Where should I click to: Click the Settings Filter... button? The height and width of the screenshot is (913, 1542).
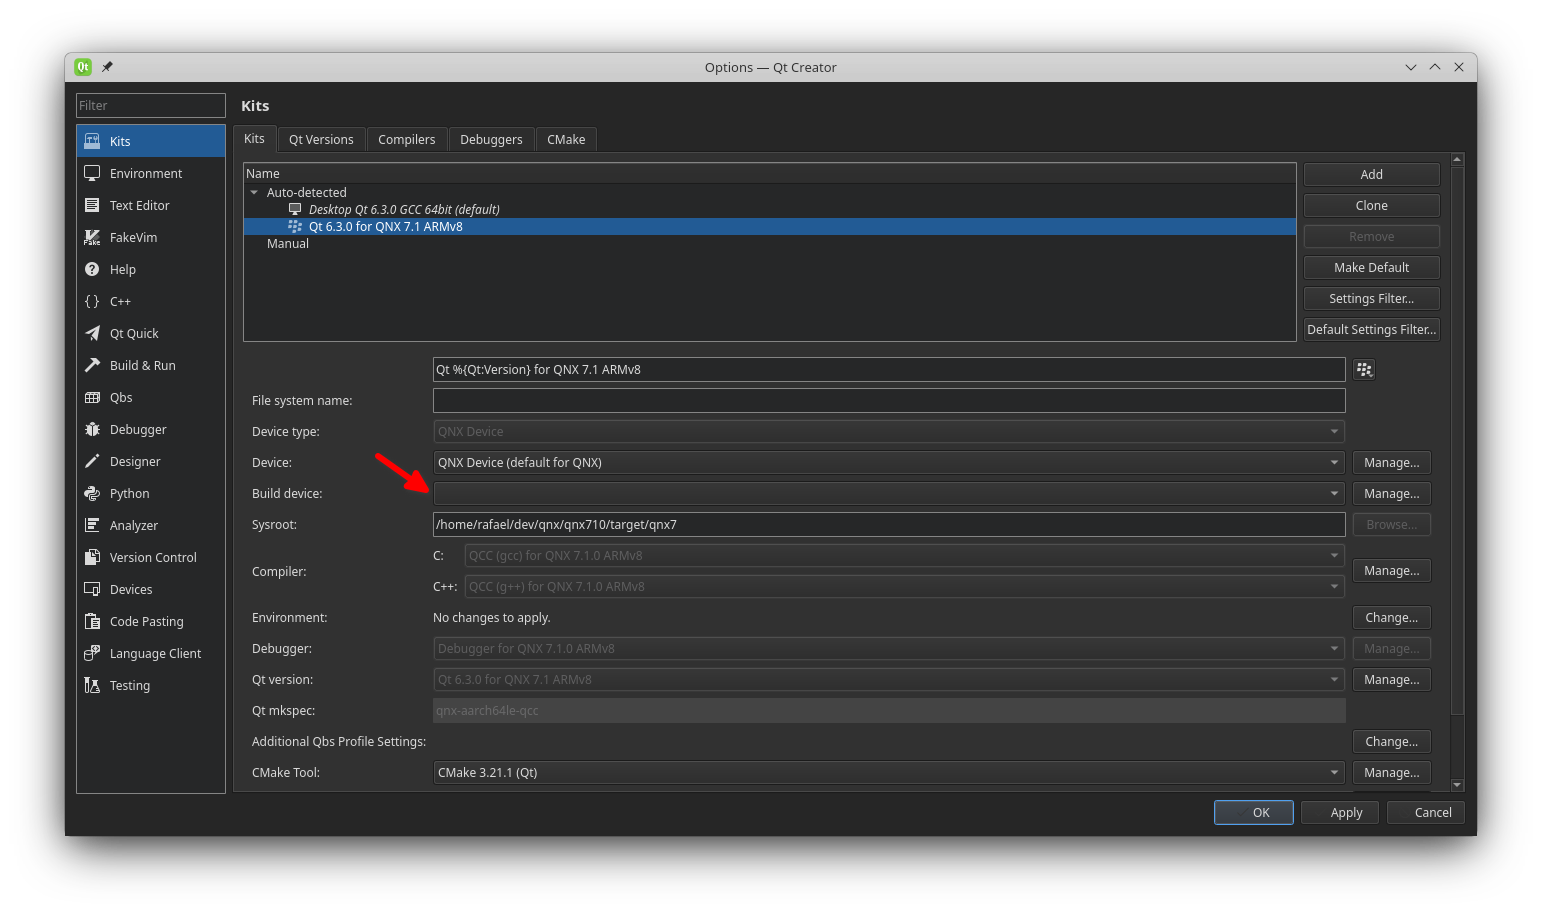pyautogui.click(x=1371, y=298)
